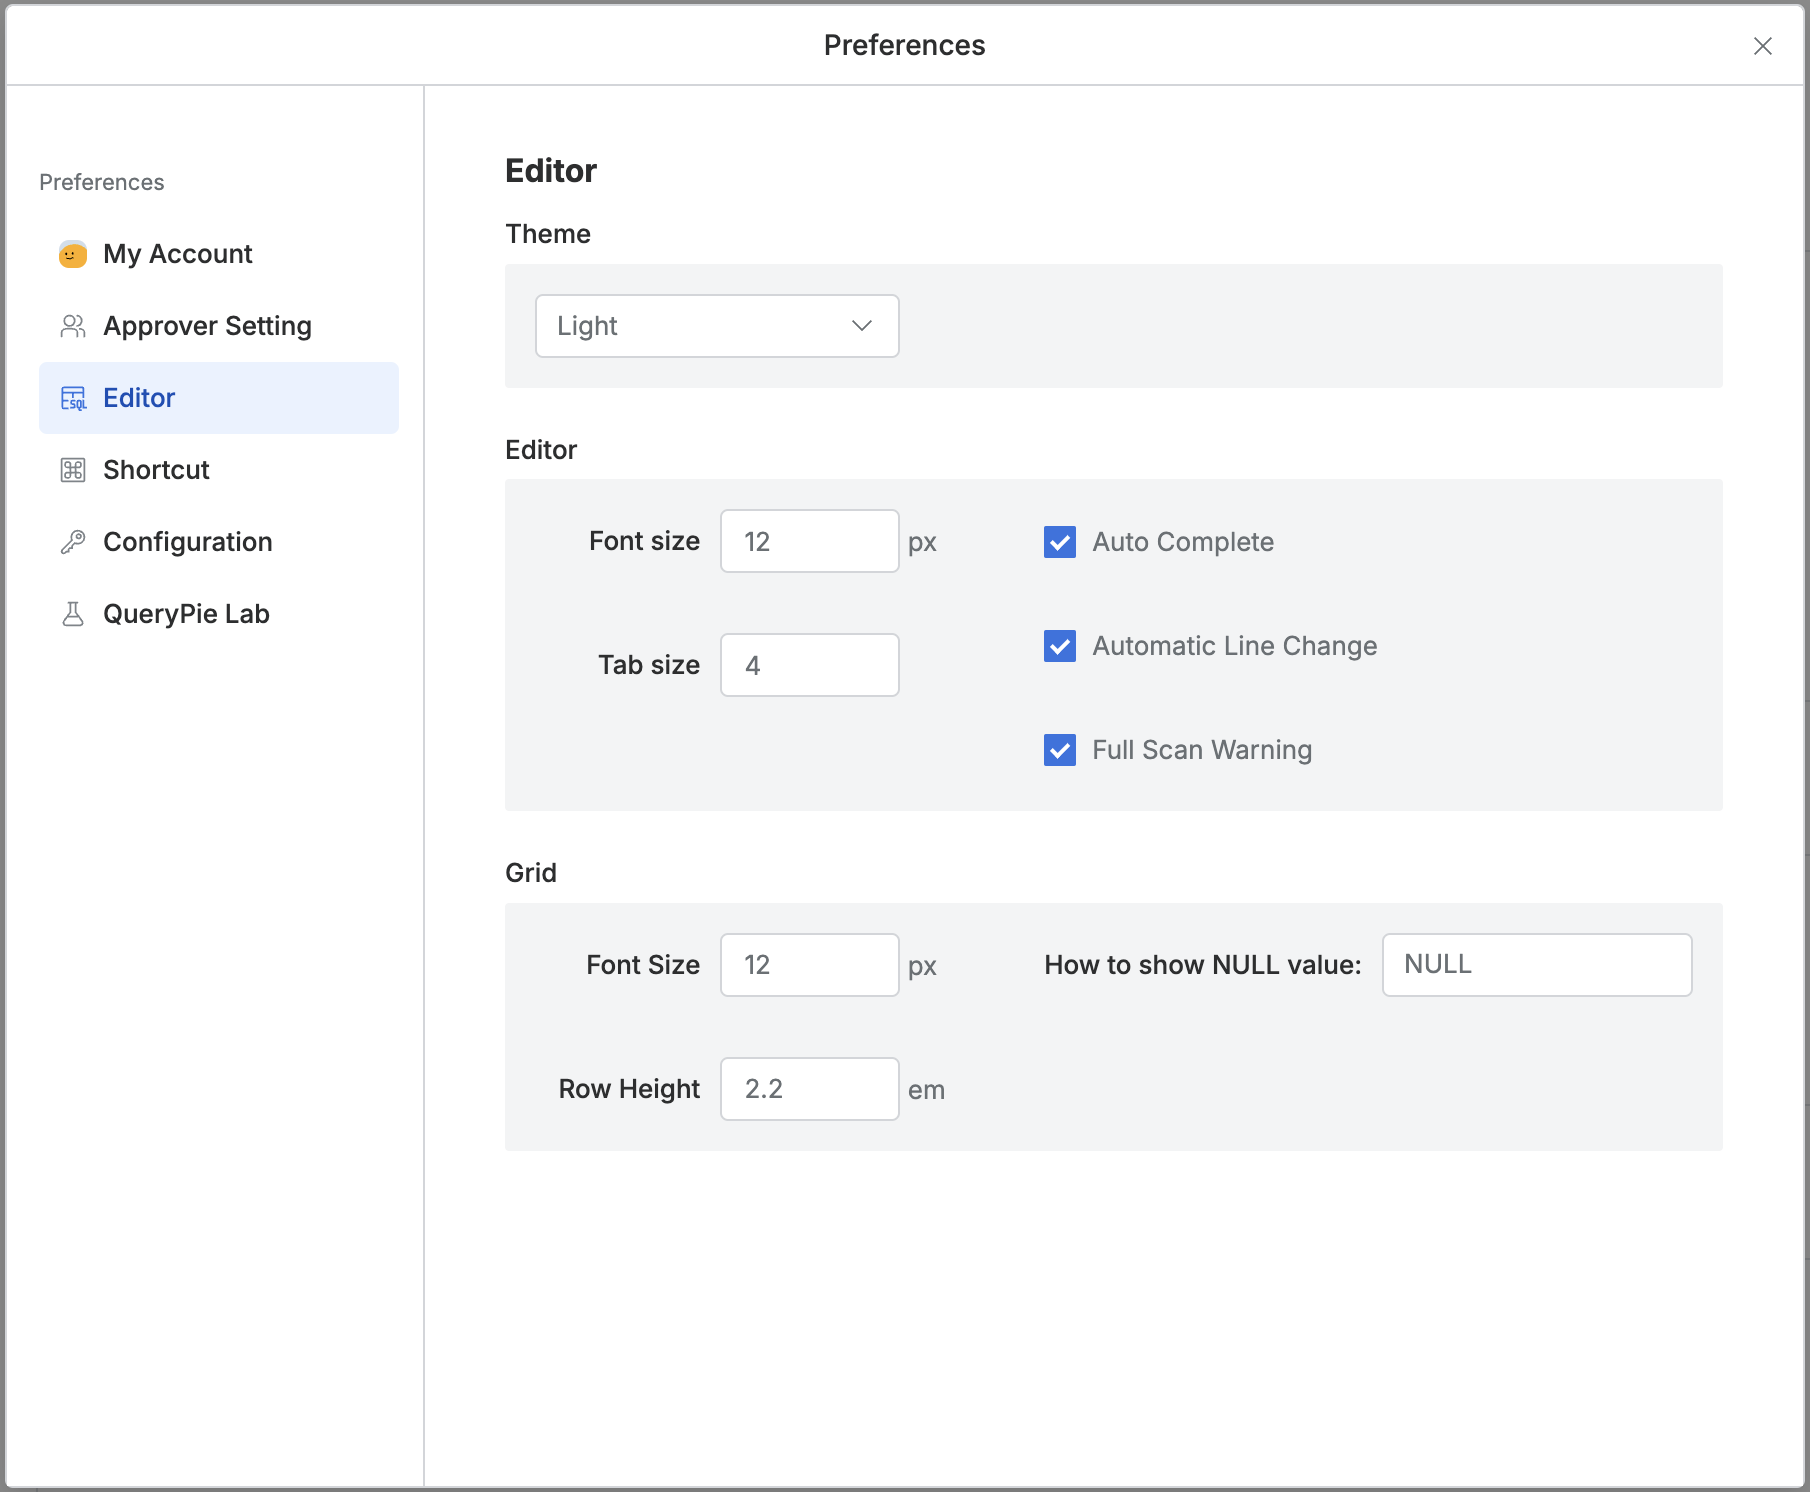Click the Editor SQL icon in sidebar
1810x1492 pixels.
(x=73, y=398)
